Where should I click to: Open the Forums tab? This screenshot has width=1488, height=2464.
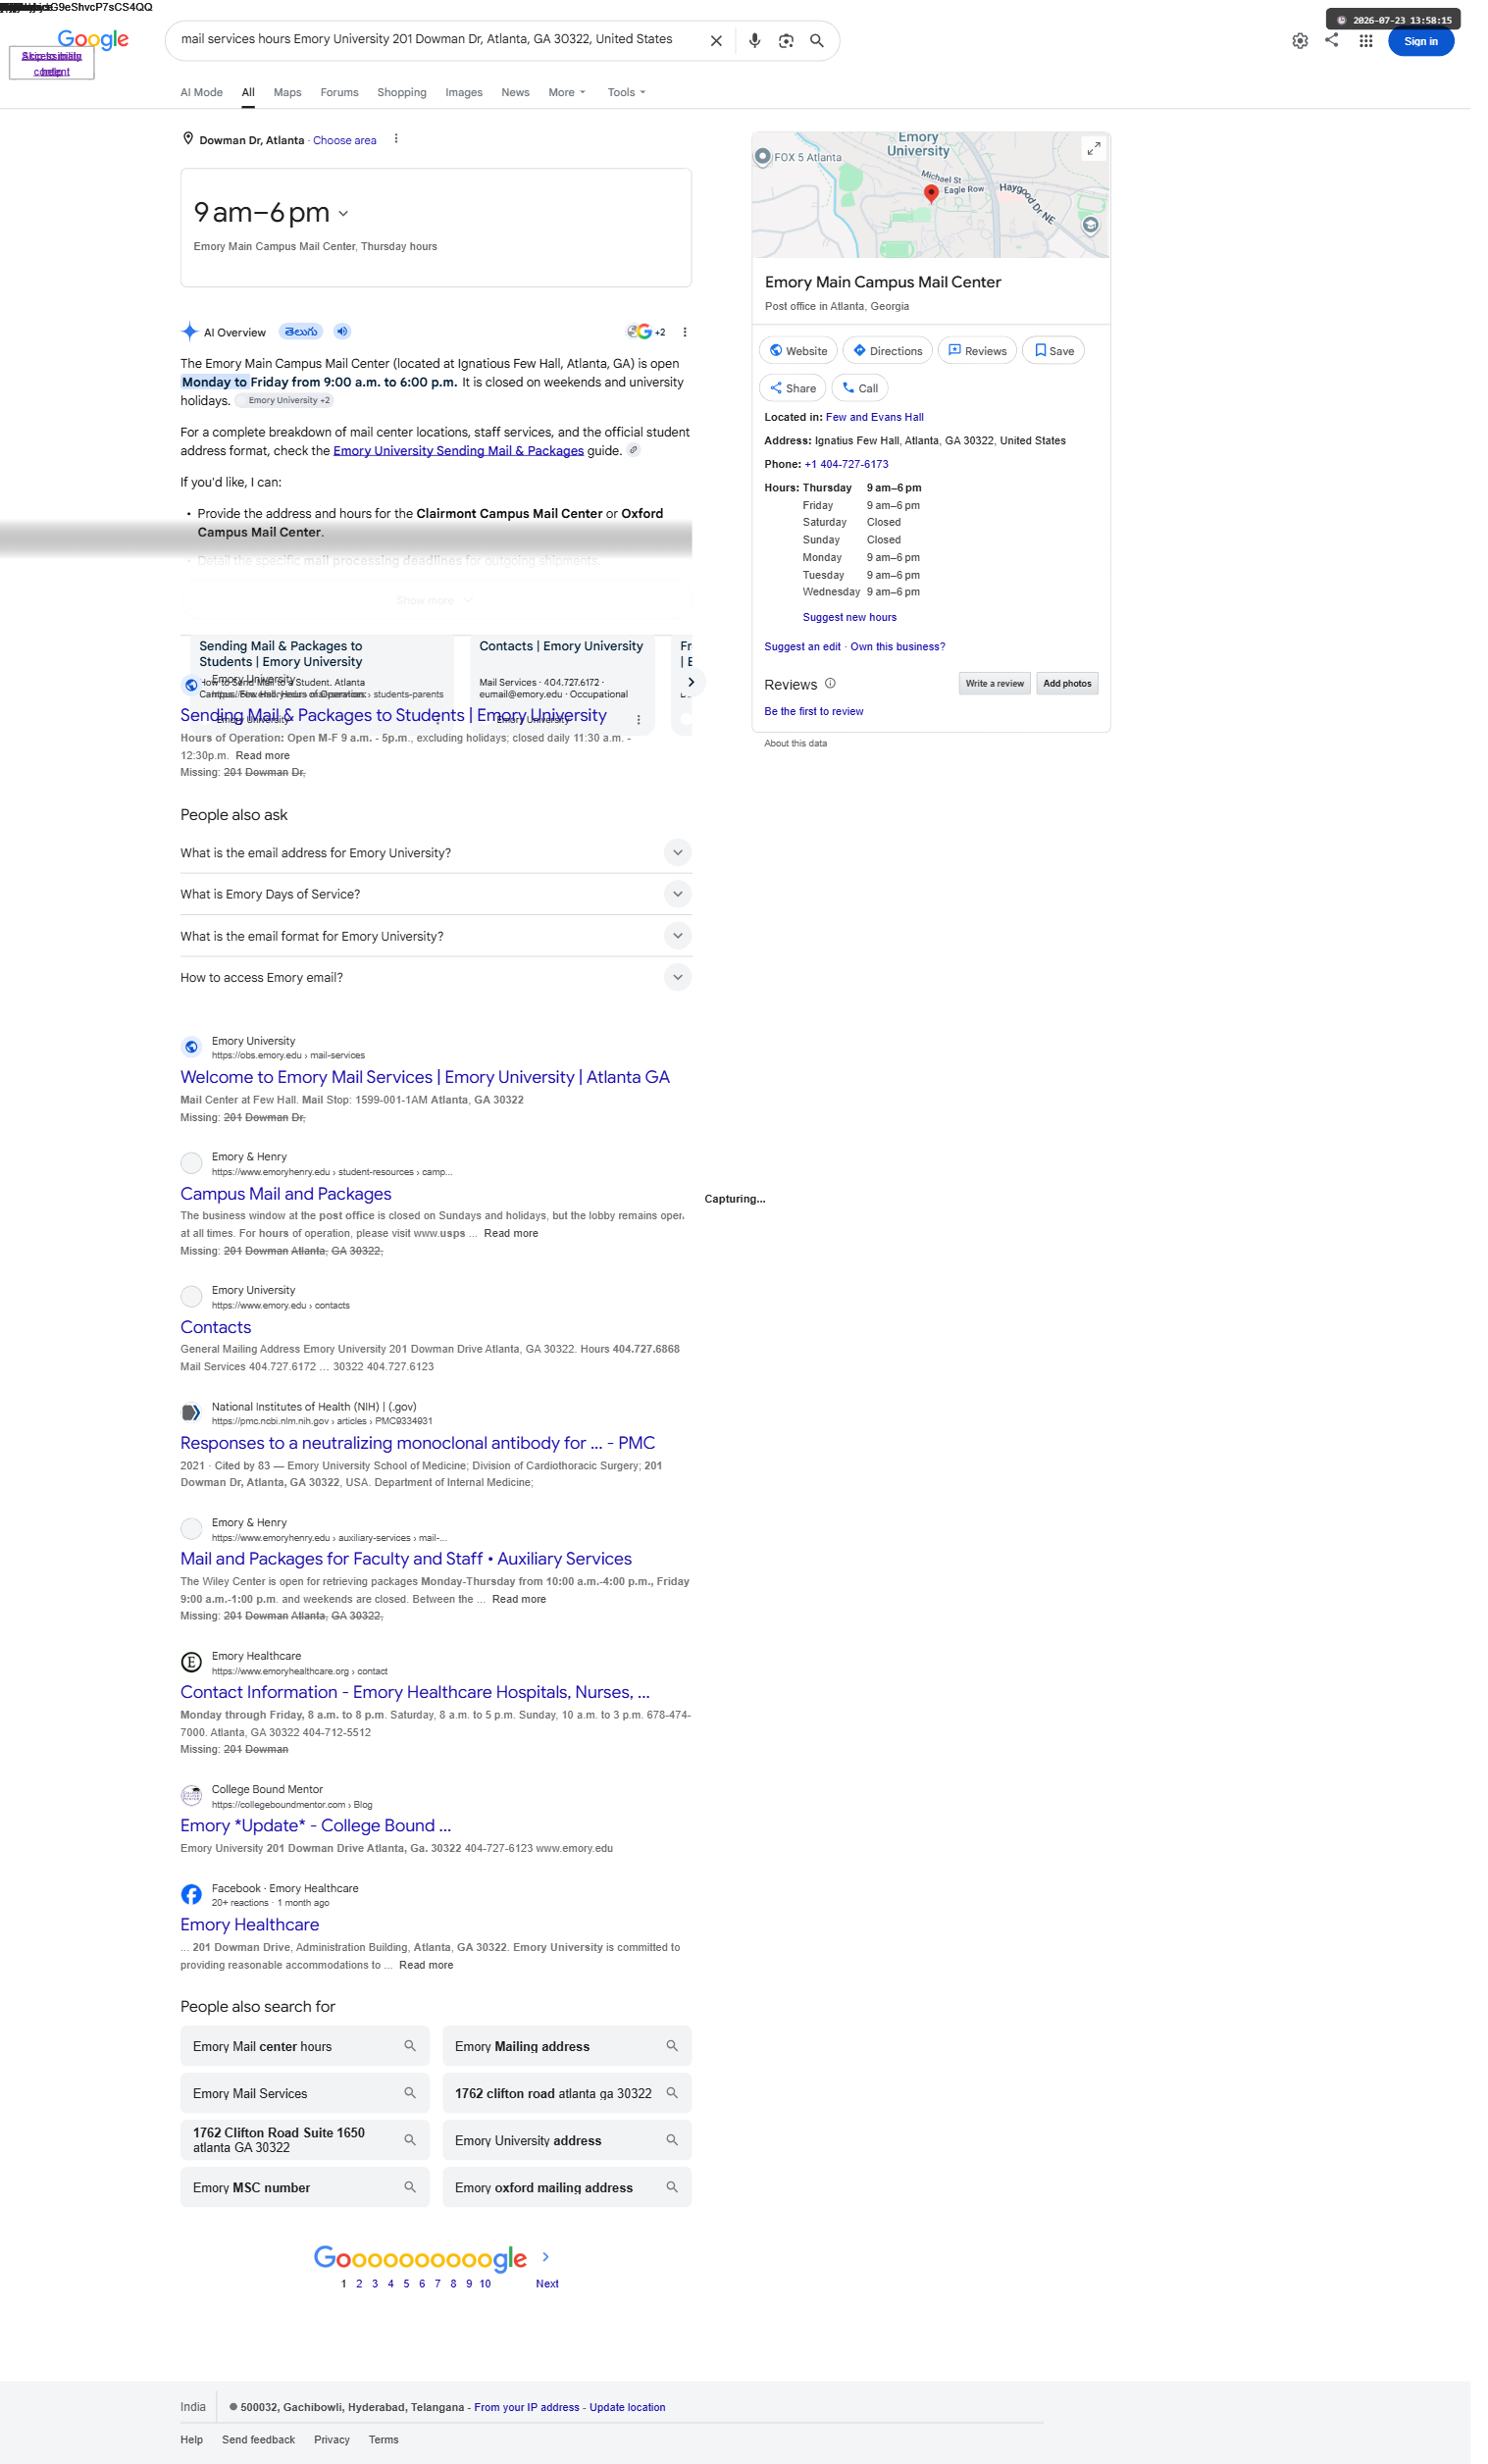[x=339, y=93]
